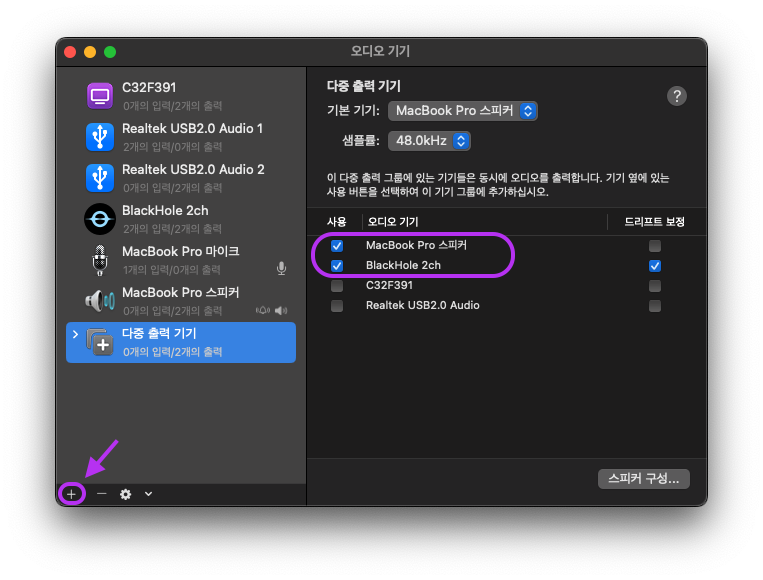The height and width of the screenshot is (580, 763).
Task: Select Realtek USB2.0 Audio 2 device
Action: [181, 178]
